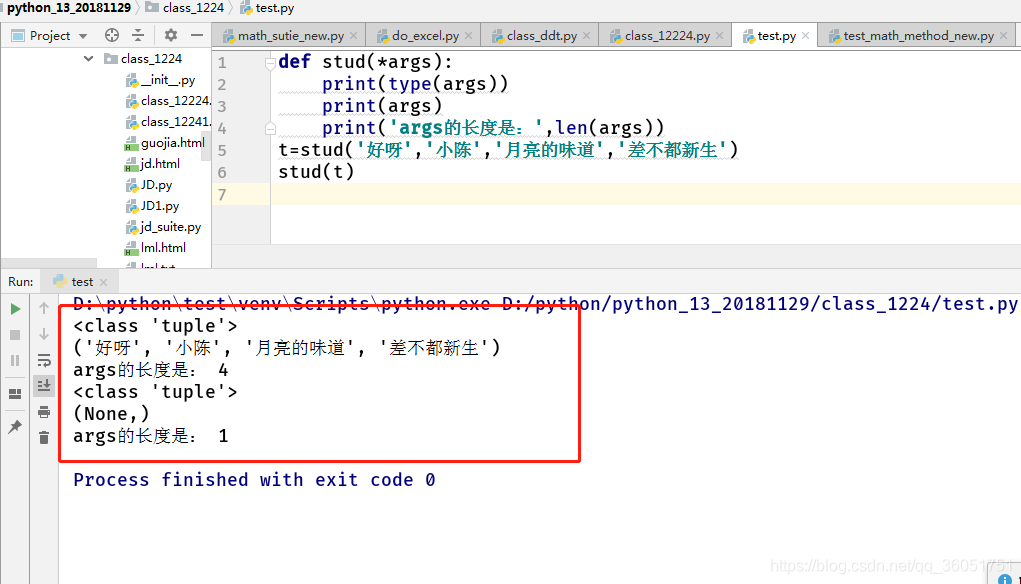Place cursor on empty line 7
The image size is (1021, 584).
tap(645, 194)
